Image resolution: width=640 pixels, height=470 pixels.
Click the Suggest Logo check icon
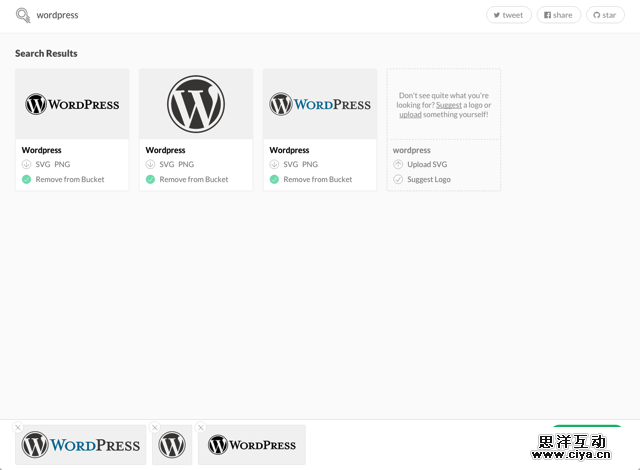398,179
